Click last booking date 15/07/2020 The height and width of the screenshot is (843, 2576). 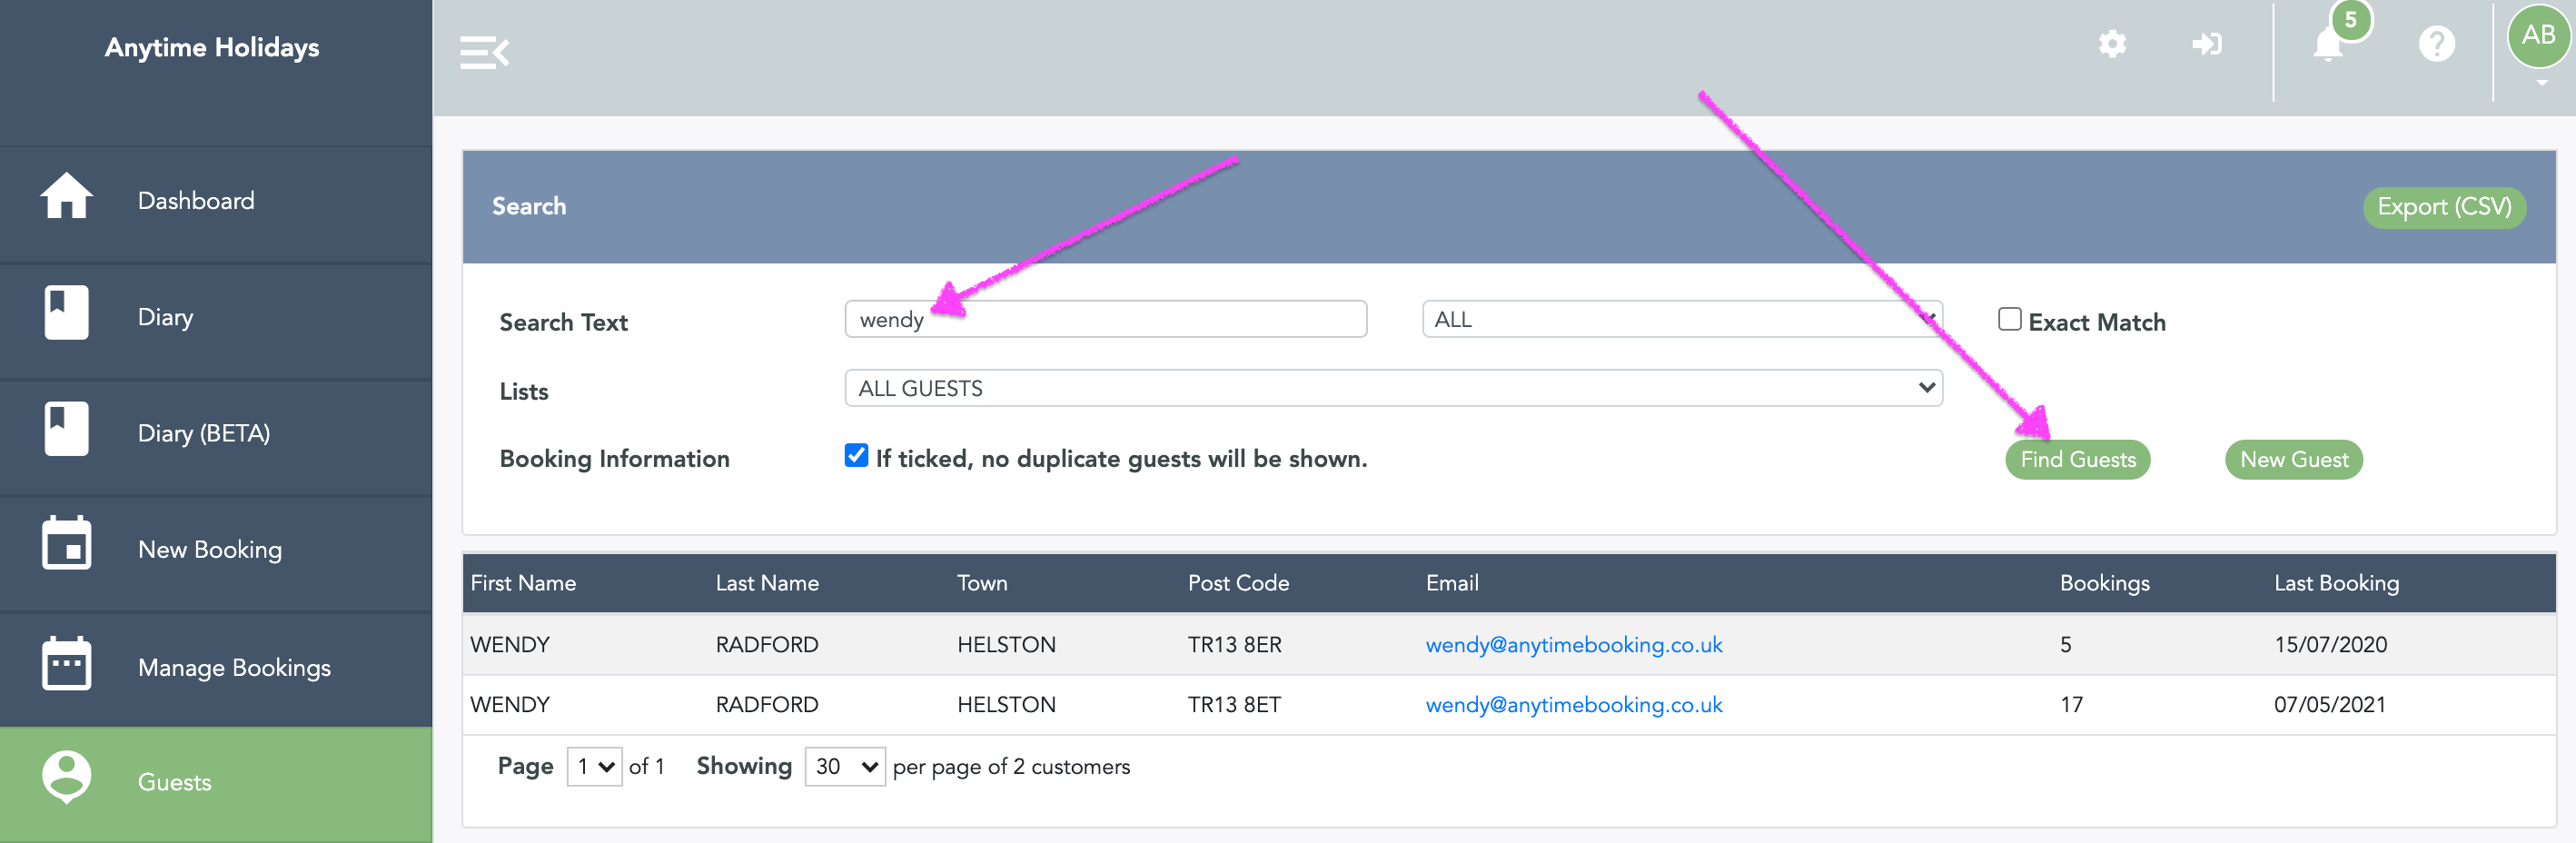tap(2330, 645)
